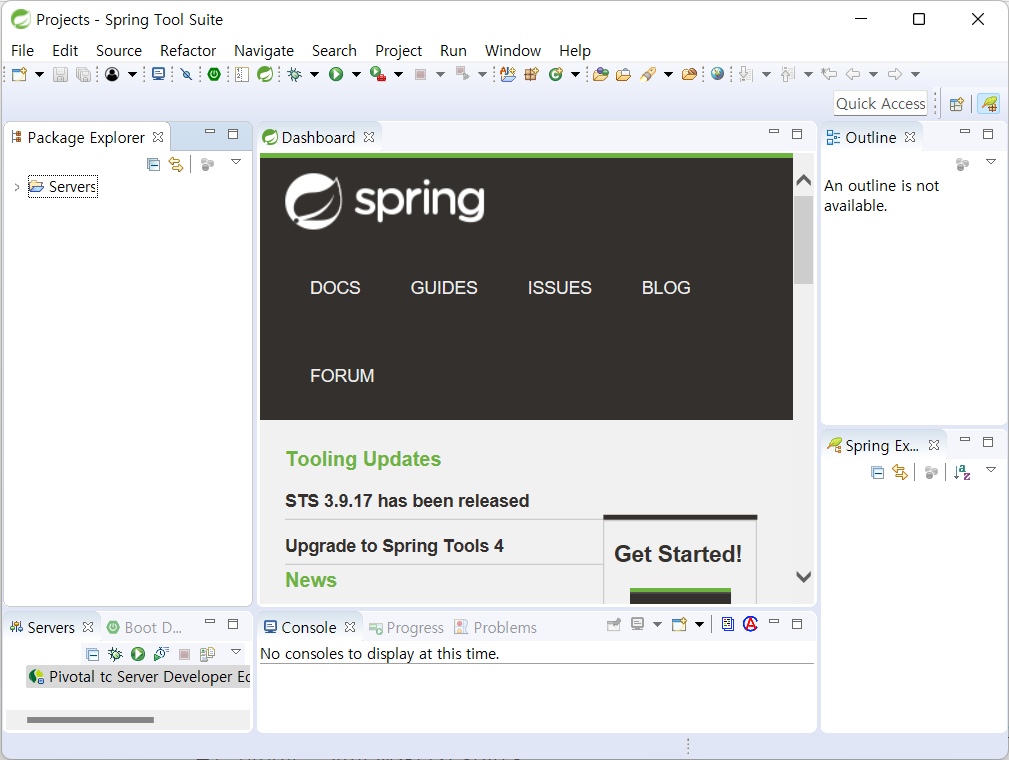Click the blue document icon in the Console toolbar
The width and height of the screenshot is (1009, 760).
728,624
